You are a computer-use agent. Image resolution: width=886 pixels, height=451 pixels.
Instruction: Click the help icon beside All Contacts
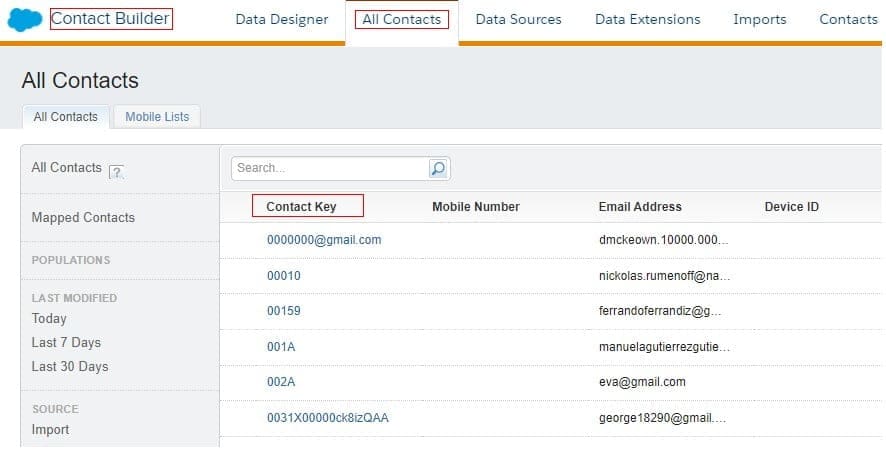pos(116,171)
